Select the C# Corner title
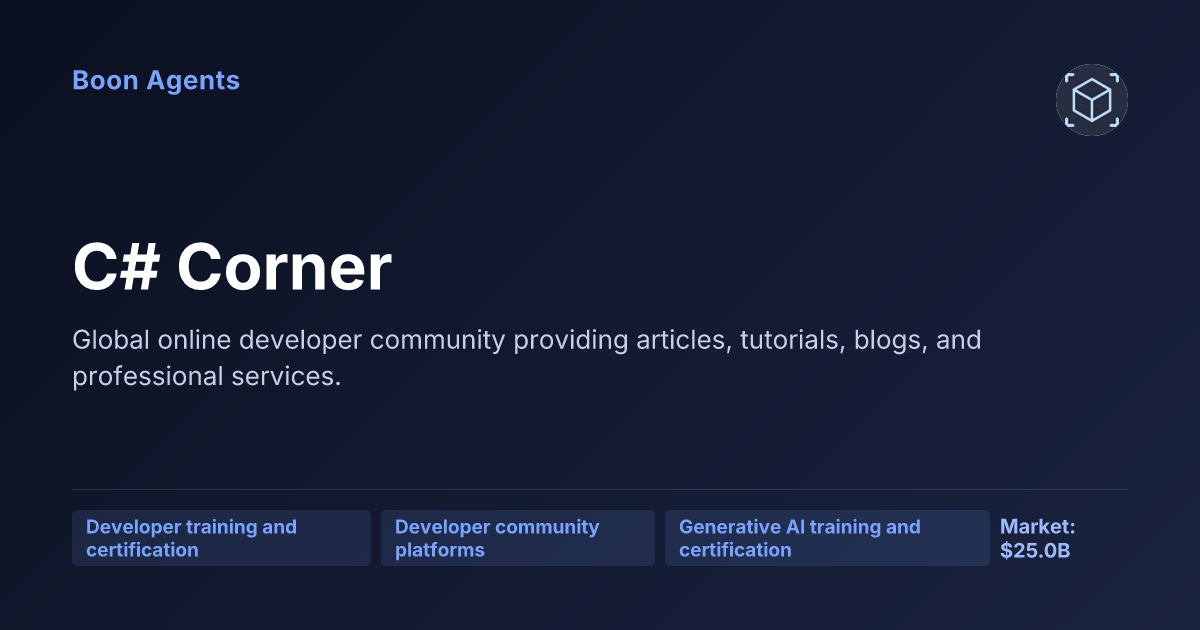The height and width of the screenshot is (630, 1200). point(232,268)
